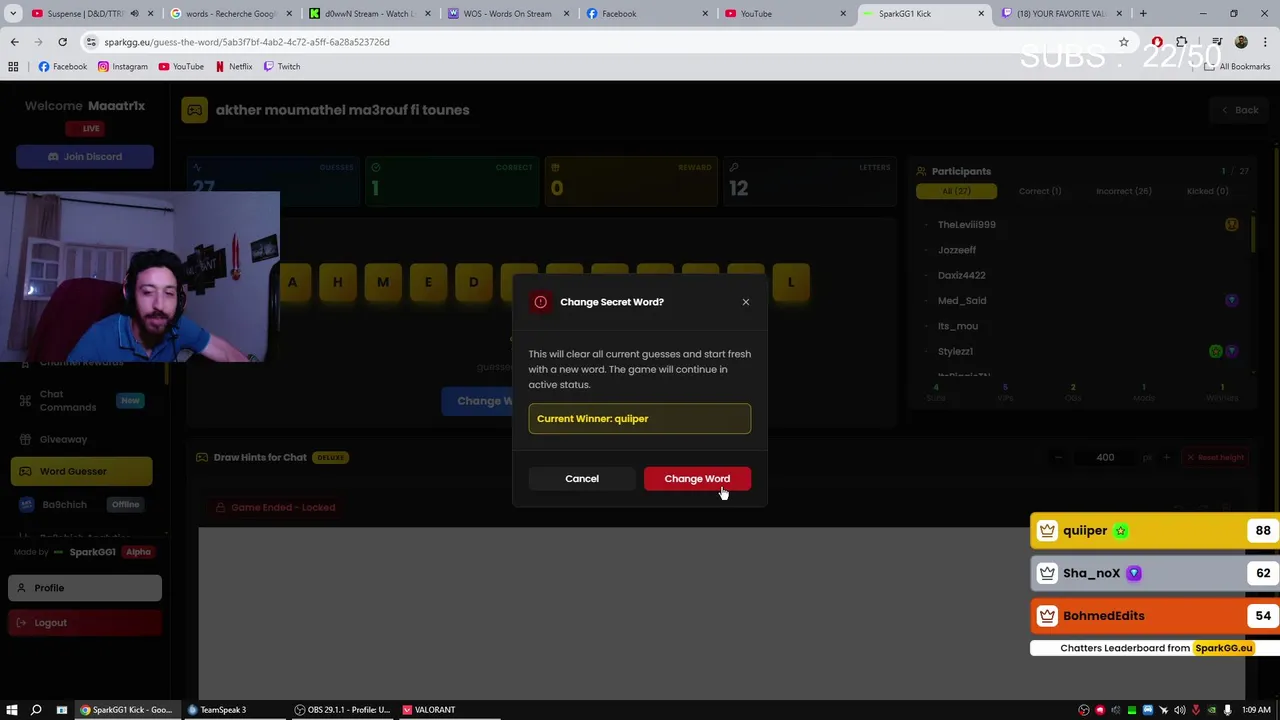Click the quiiper leaderboard row
The width and height of the screenshot is (1280, 720).
click(1155, 531)
